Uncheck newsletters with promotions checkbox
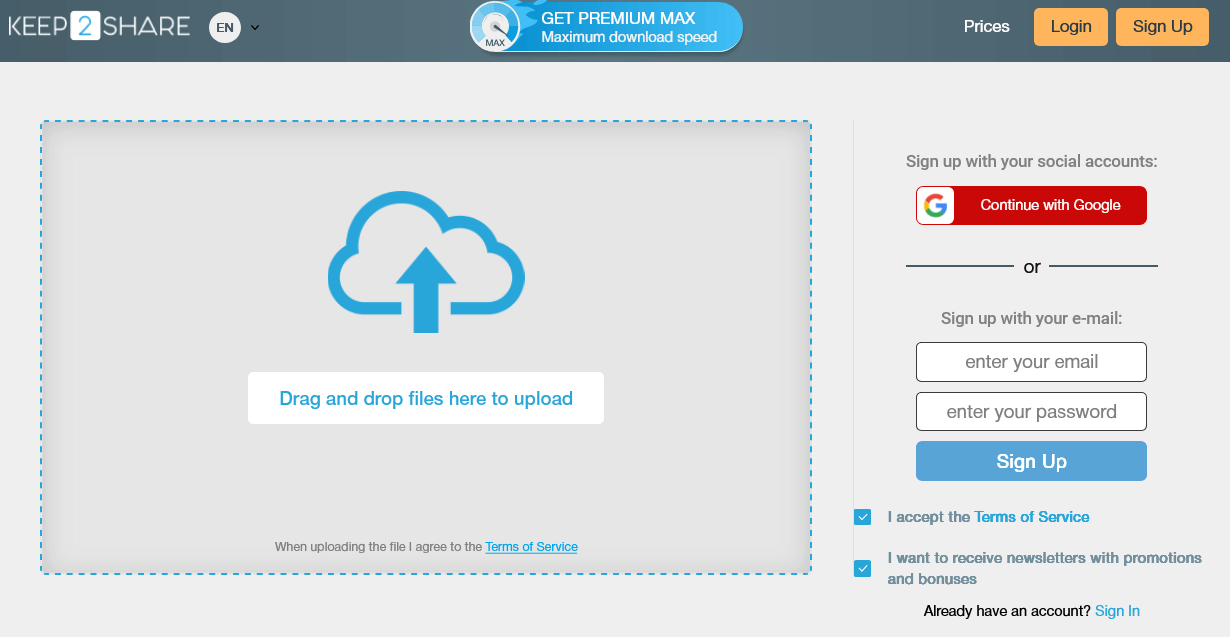Viewport: 1231px width, 637px height. point(863,568)
